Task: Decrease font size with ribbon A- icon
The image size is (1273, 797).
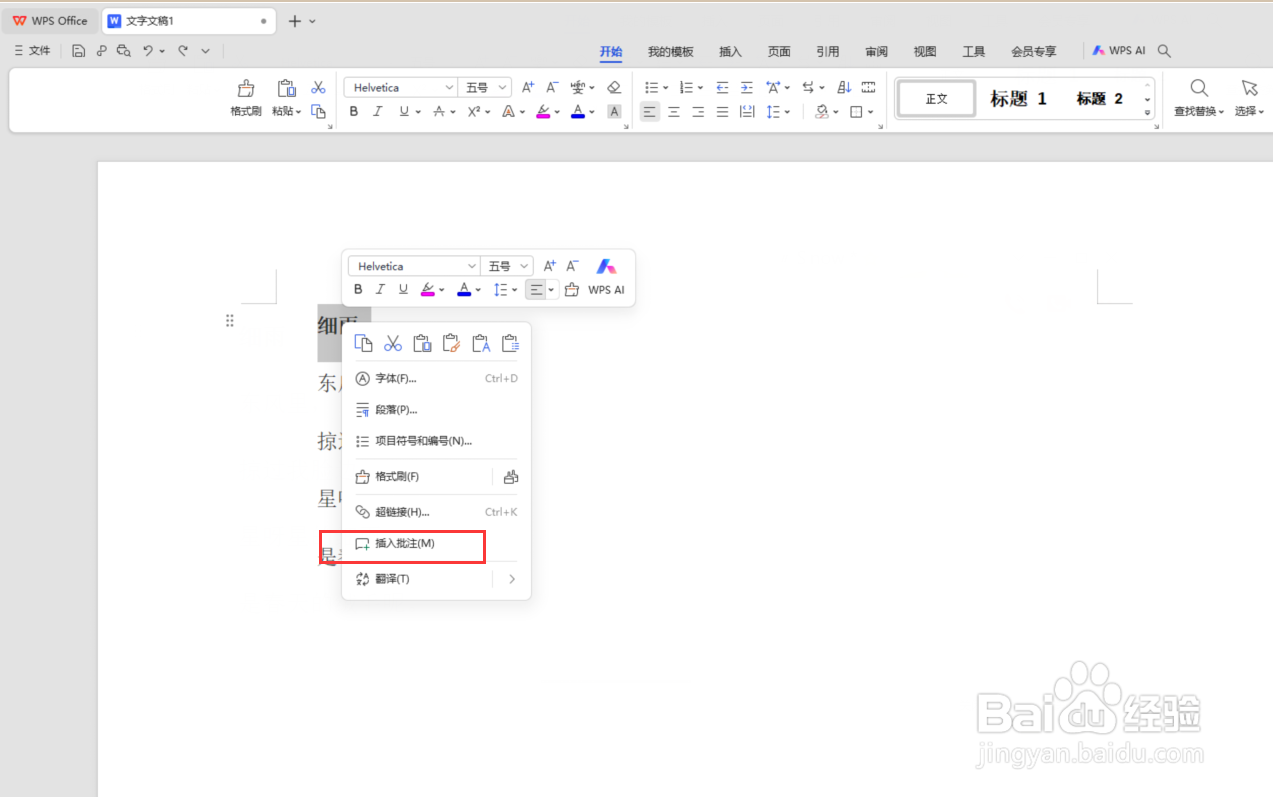Action: tap(552, 87)
